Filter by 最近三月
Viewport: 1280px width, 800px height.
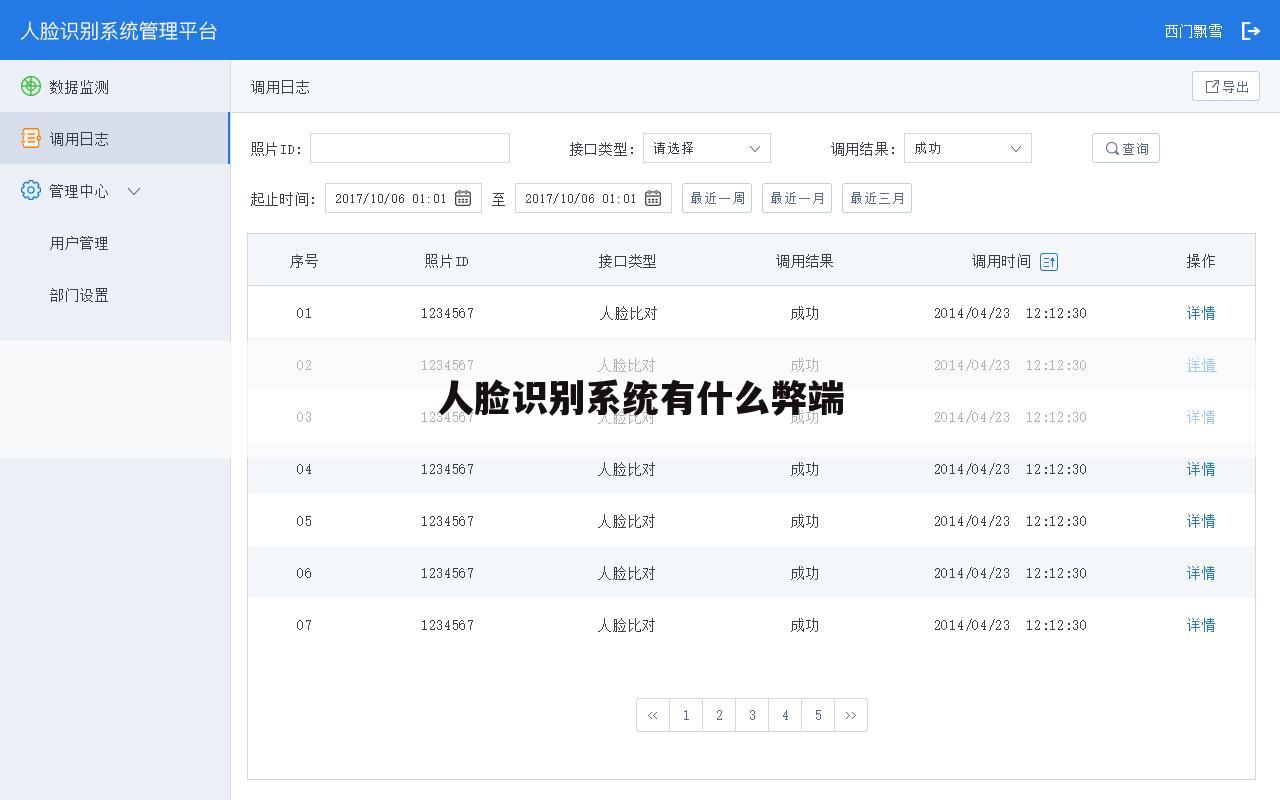click(x=877, y=198)
